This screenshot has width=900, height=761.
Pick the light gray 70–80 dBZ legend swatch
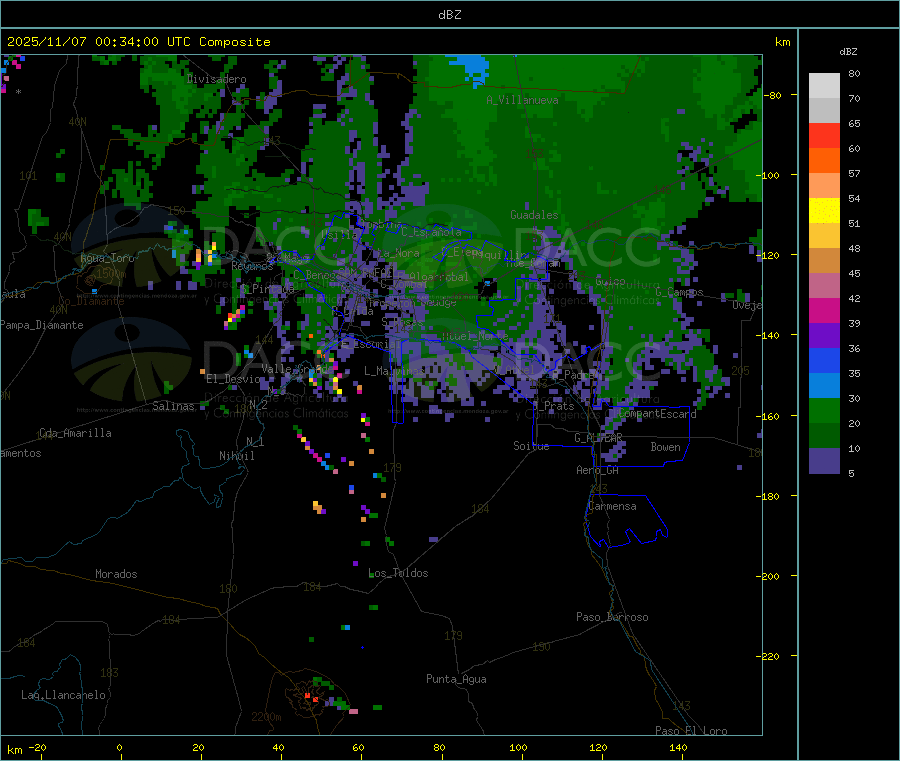[x=824, y=86]
